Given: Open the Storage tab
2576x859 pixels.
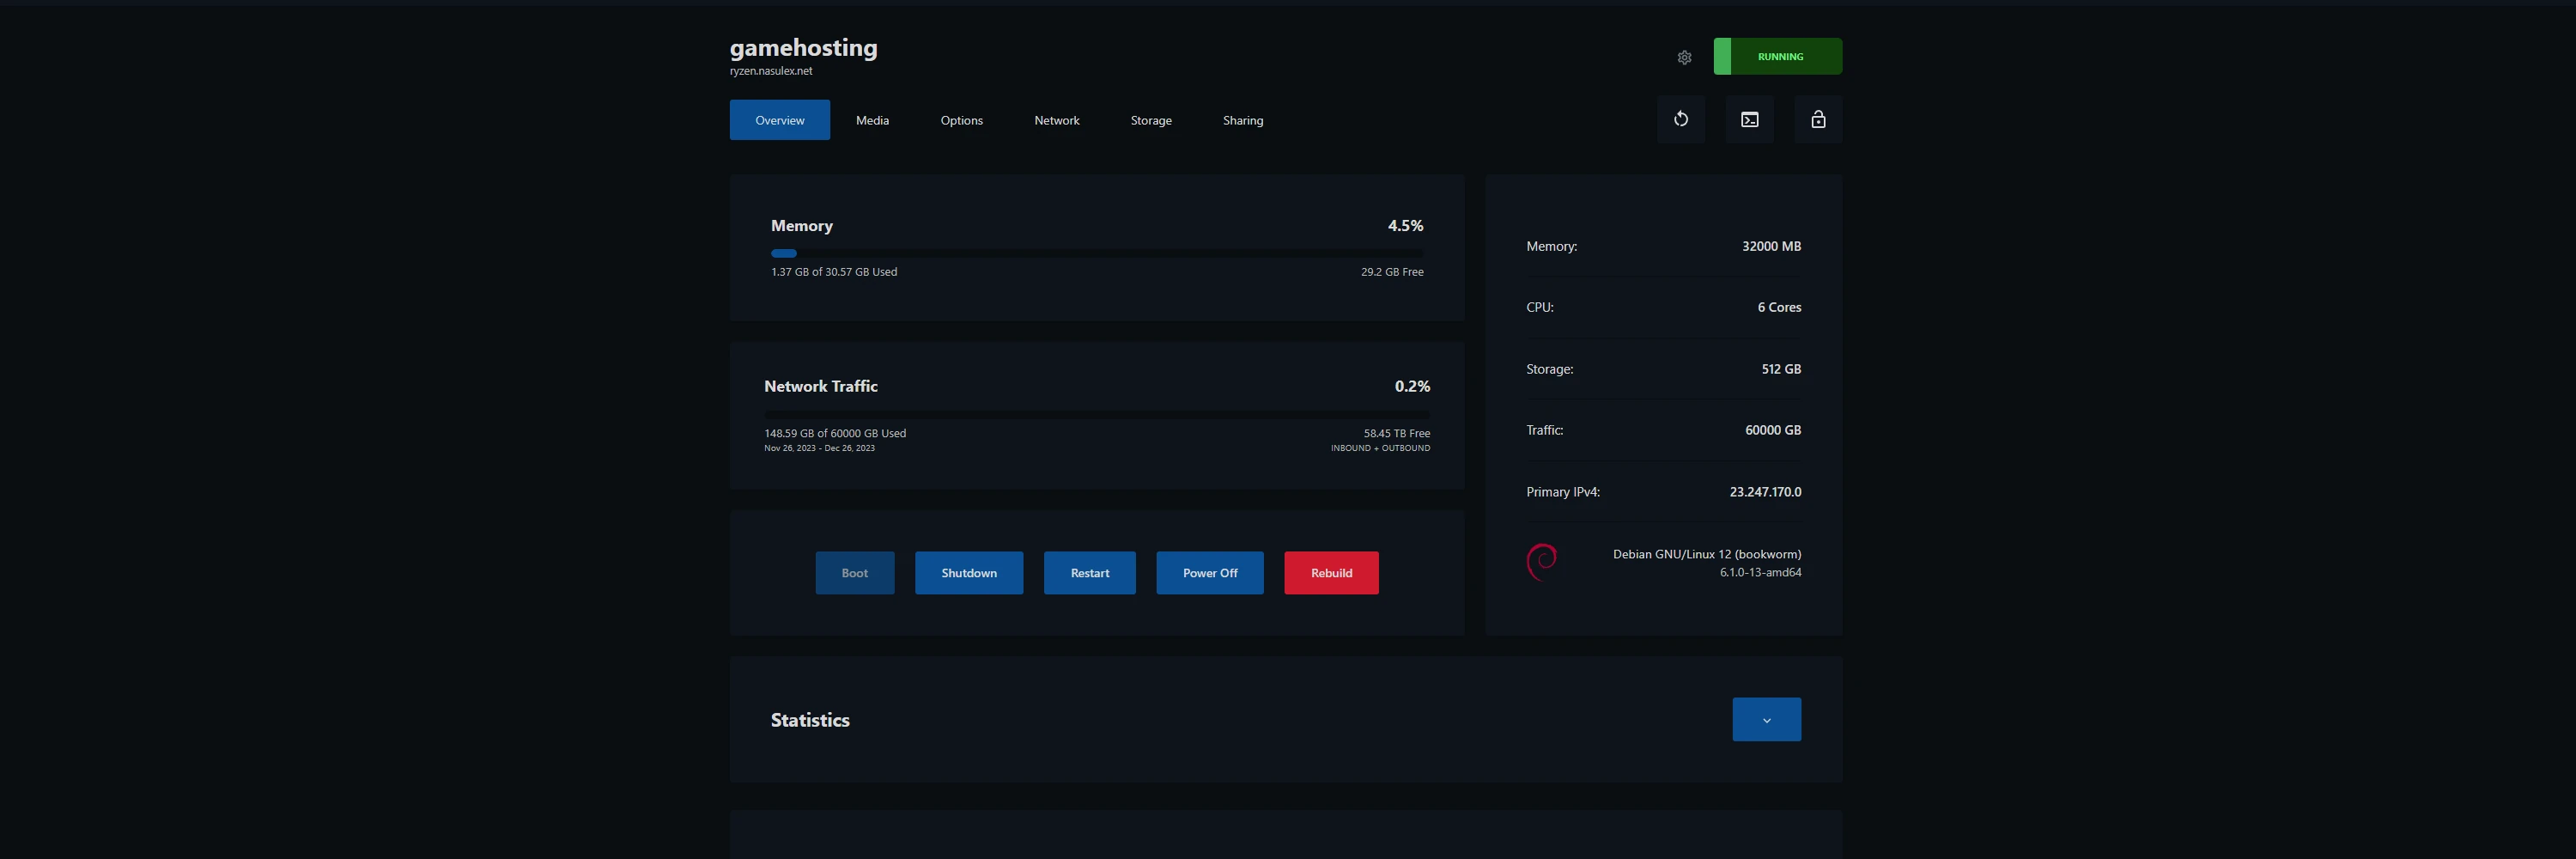Looking at the screenshot, I should point(1150,119).
